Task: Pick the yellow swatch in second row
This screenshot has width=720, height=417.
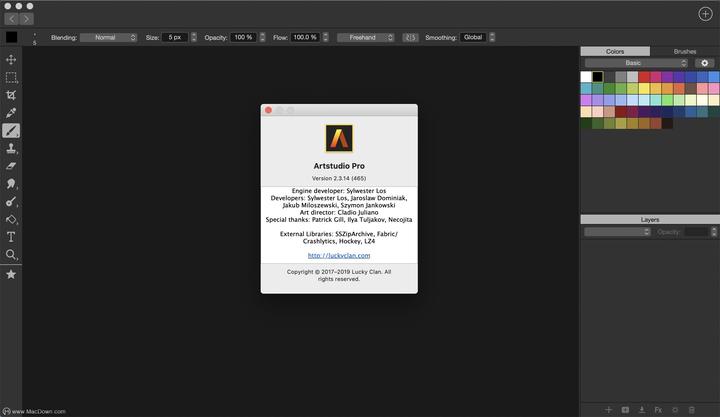Action: point(644,88)
